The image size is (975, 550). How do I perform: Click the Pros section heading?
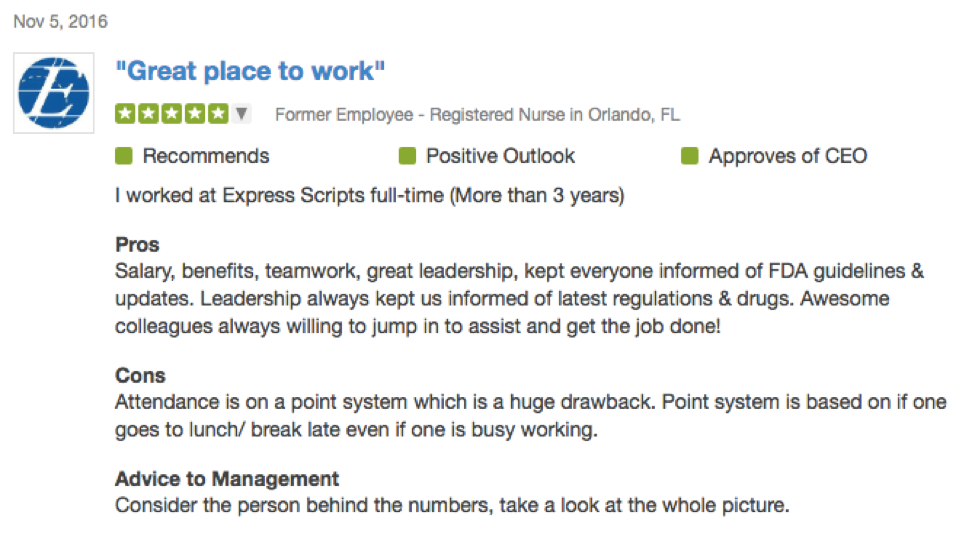pos(137,245)
